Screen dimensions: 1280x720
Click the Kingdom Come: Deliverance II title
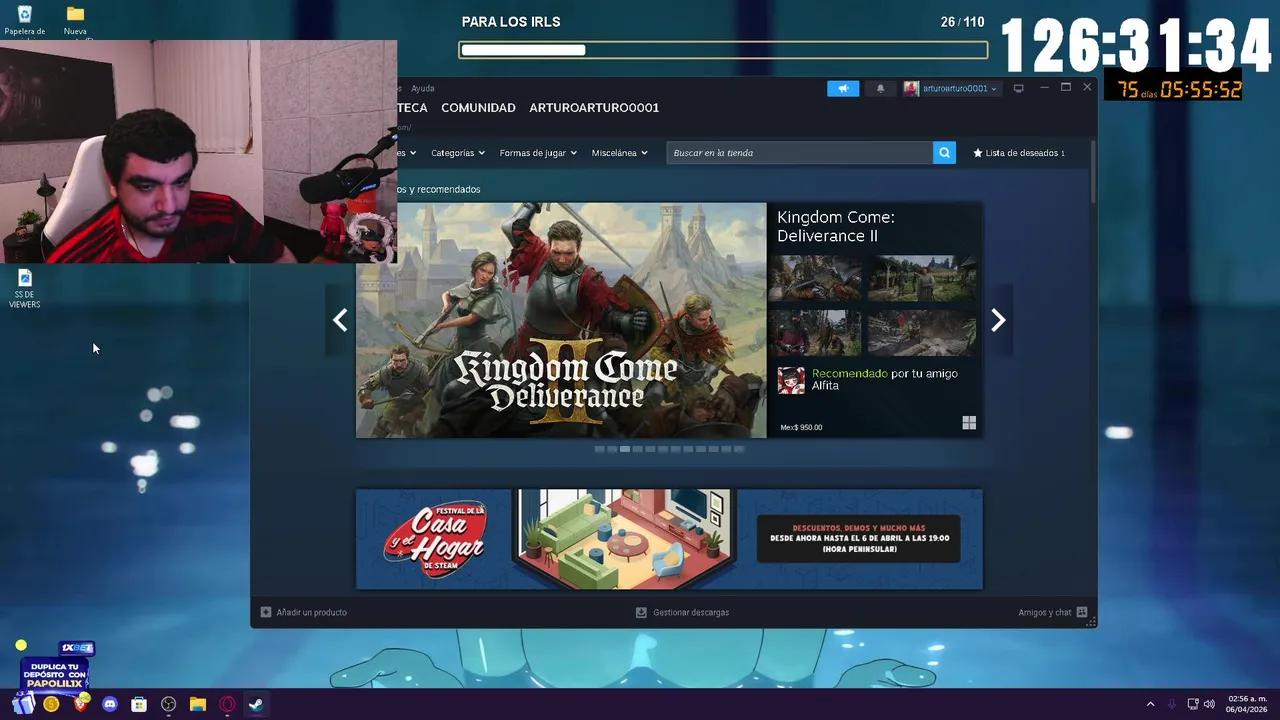pyautogui.click(x=836, y=226)
